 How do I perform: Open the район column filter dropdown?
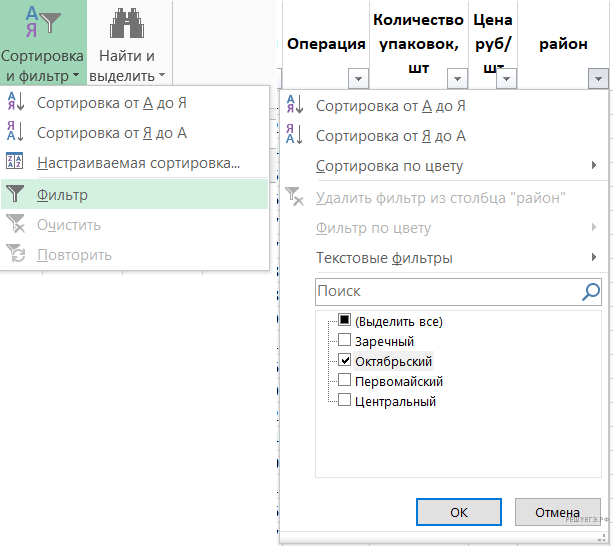tap(598, 79)
